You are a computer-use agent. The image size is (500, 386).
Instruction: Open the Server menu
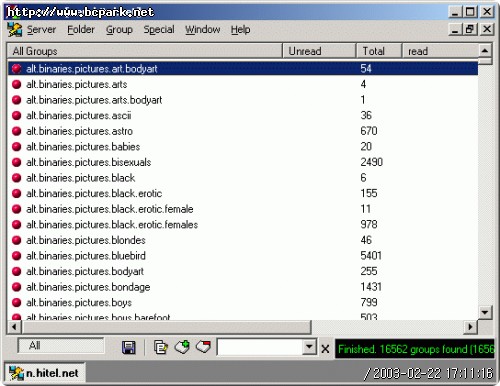pos(41,30)
